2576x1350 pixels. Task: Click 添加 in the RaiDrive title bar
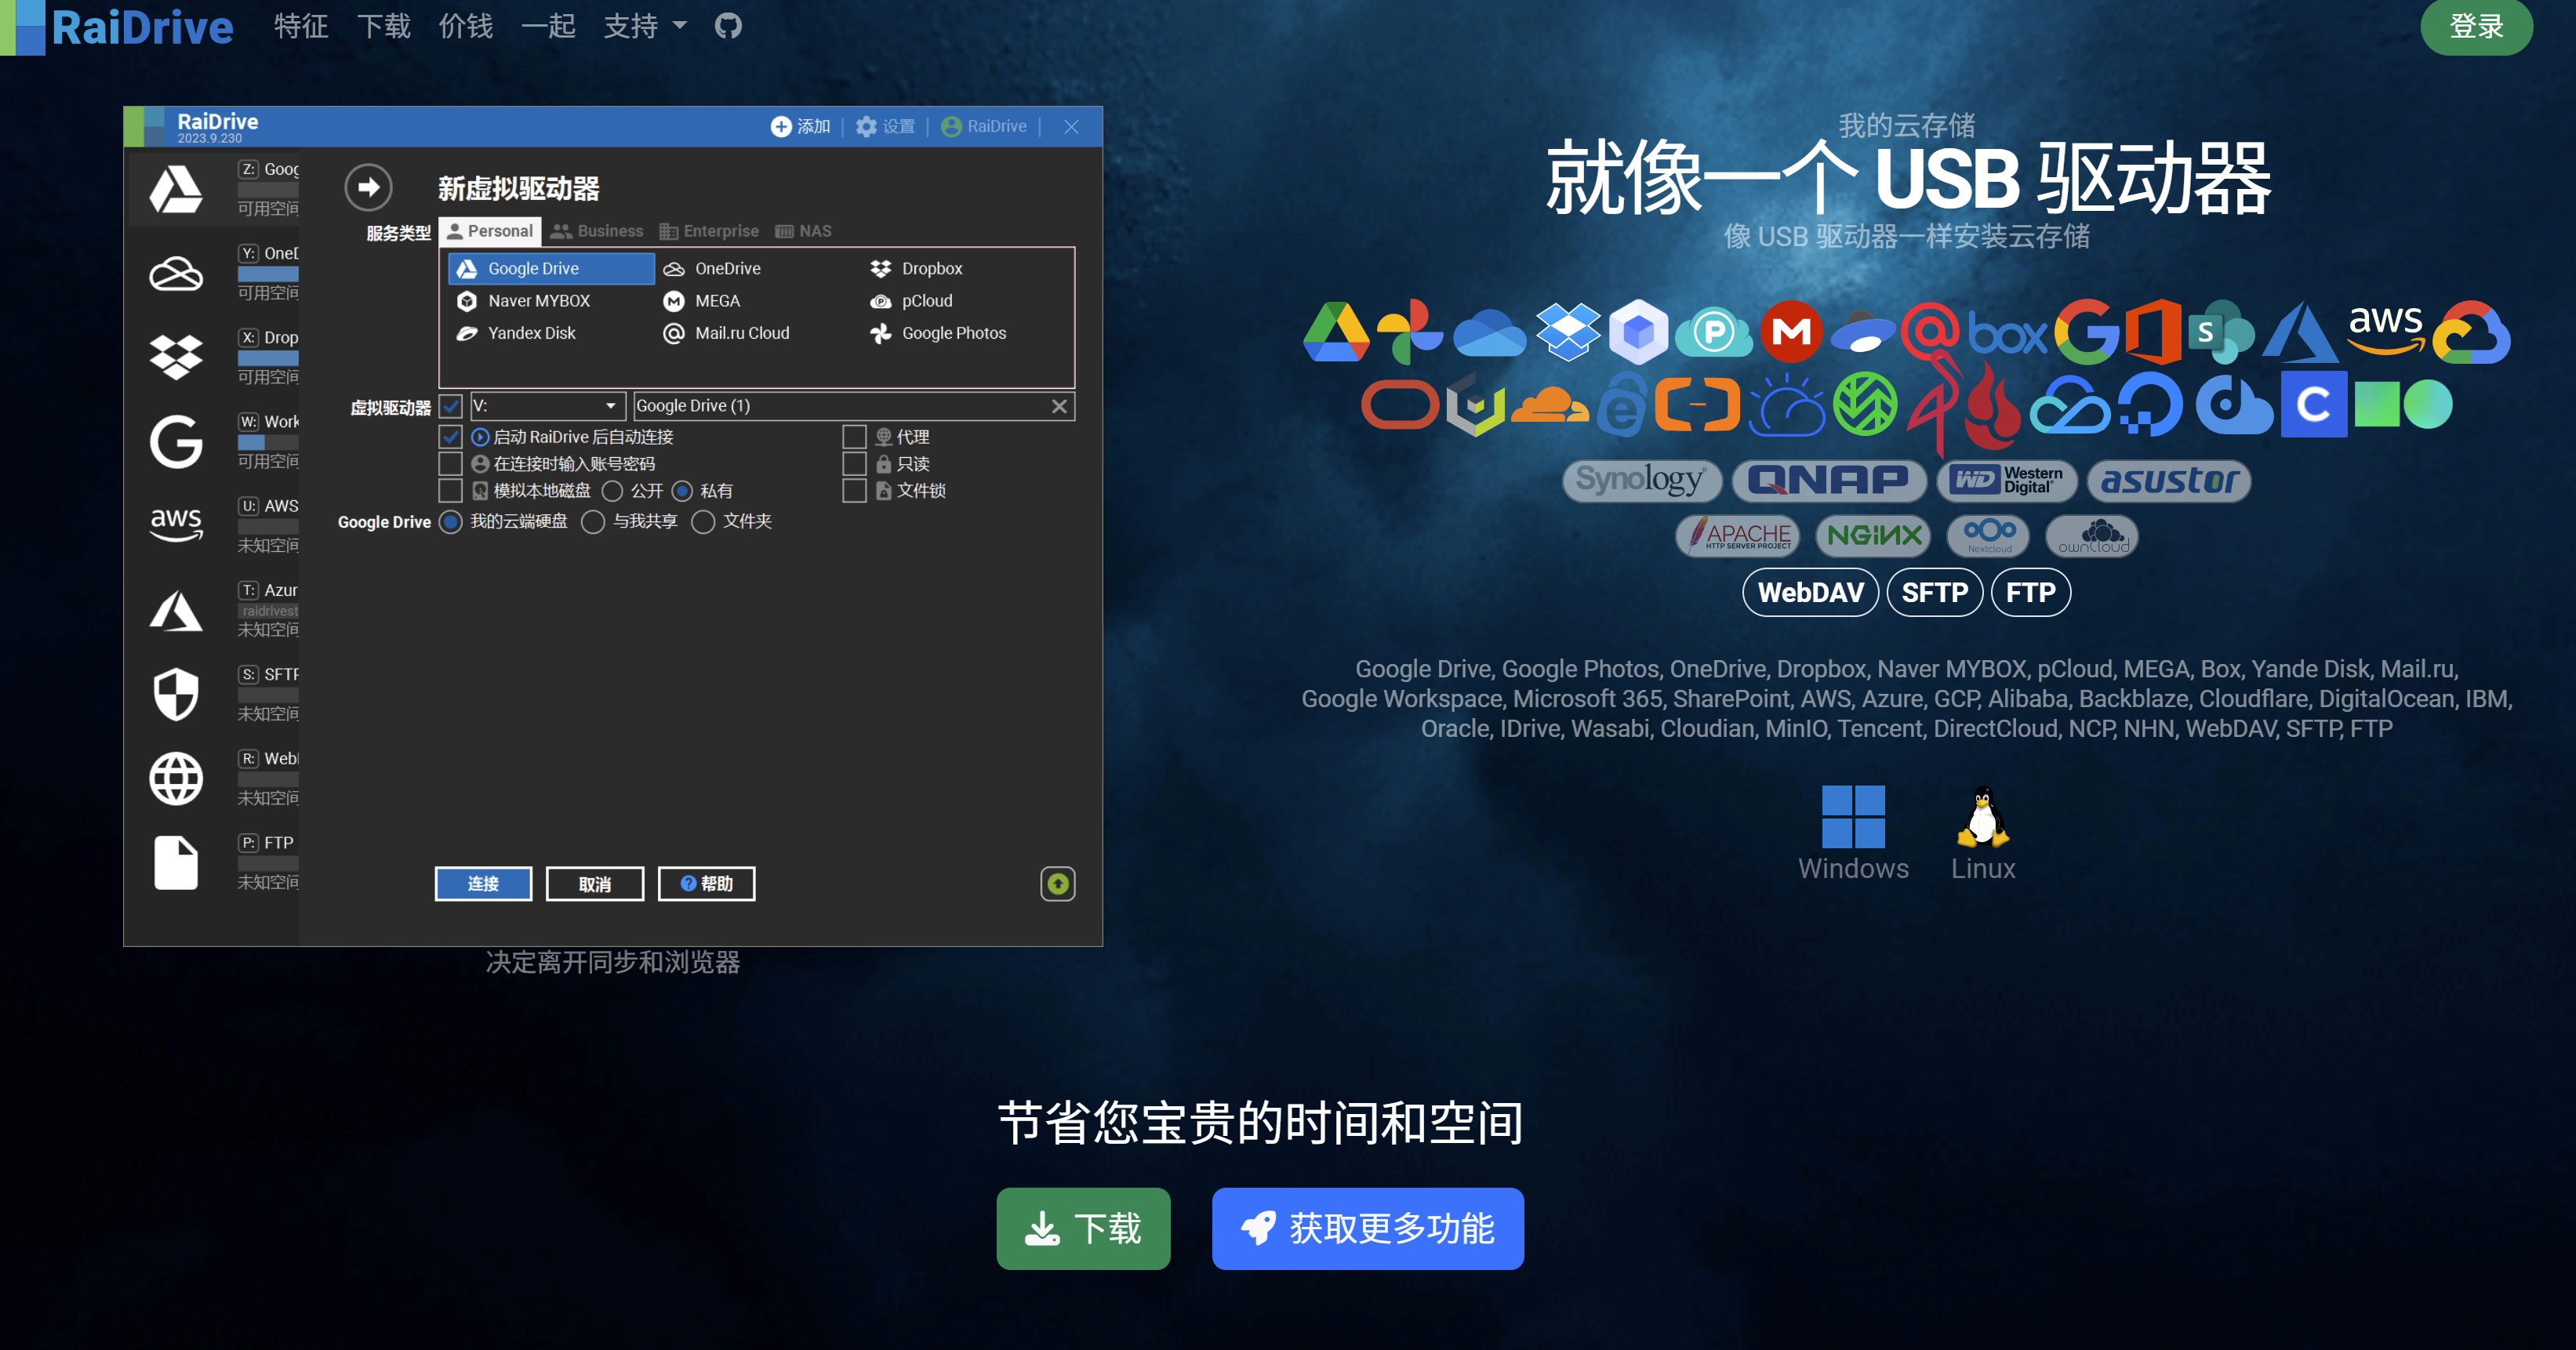(x=800, y=126)
